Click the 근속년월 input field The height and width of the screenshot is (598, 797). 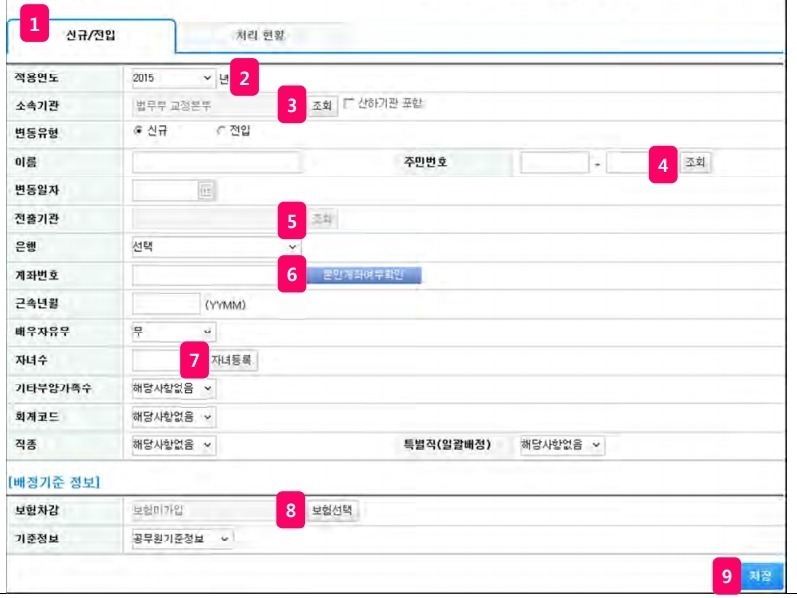coord(166,304)
